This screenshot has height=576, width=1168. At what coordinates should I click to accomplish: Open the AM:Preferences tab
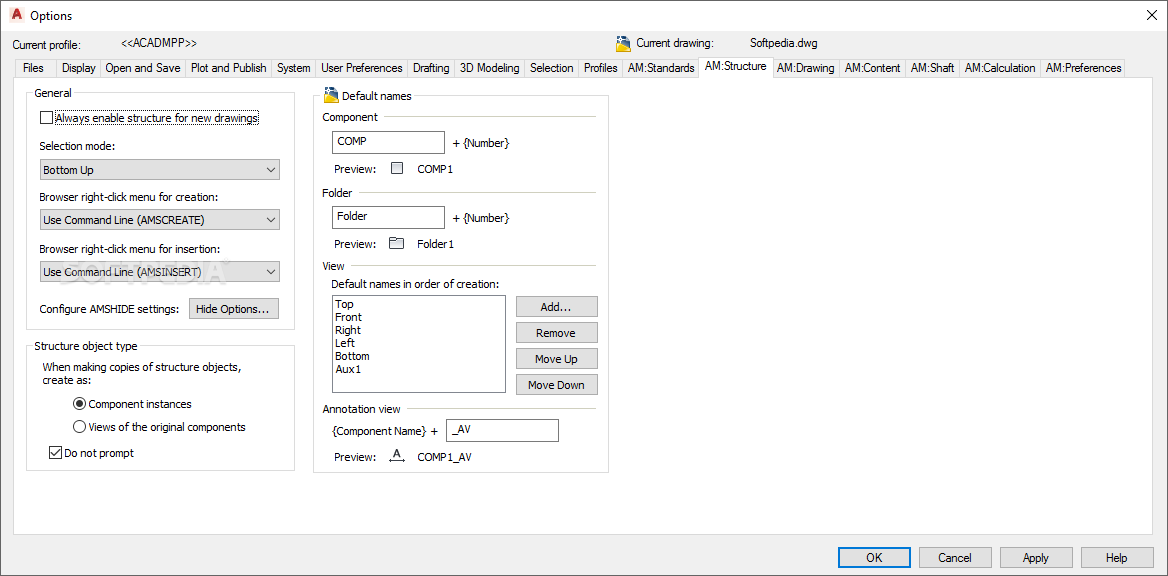click(x=1083, y=68)
